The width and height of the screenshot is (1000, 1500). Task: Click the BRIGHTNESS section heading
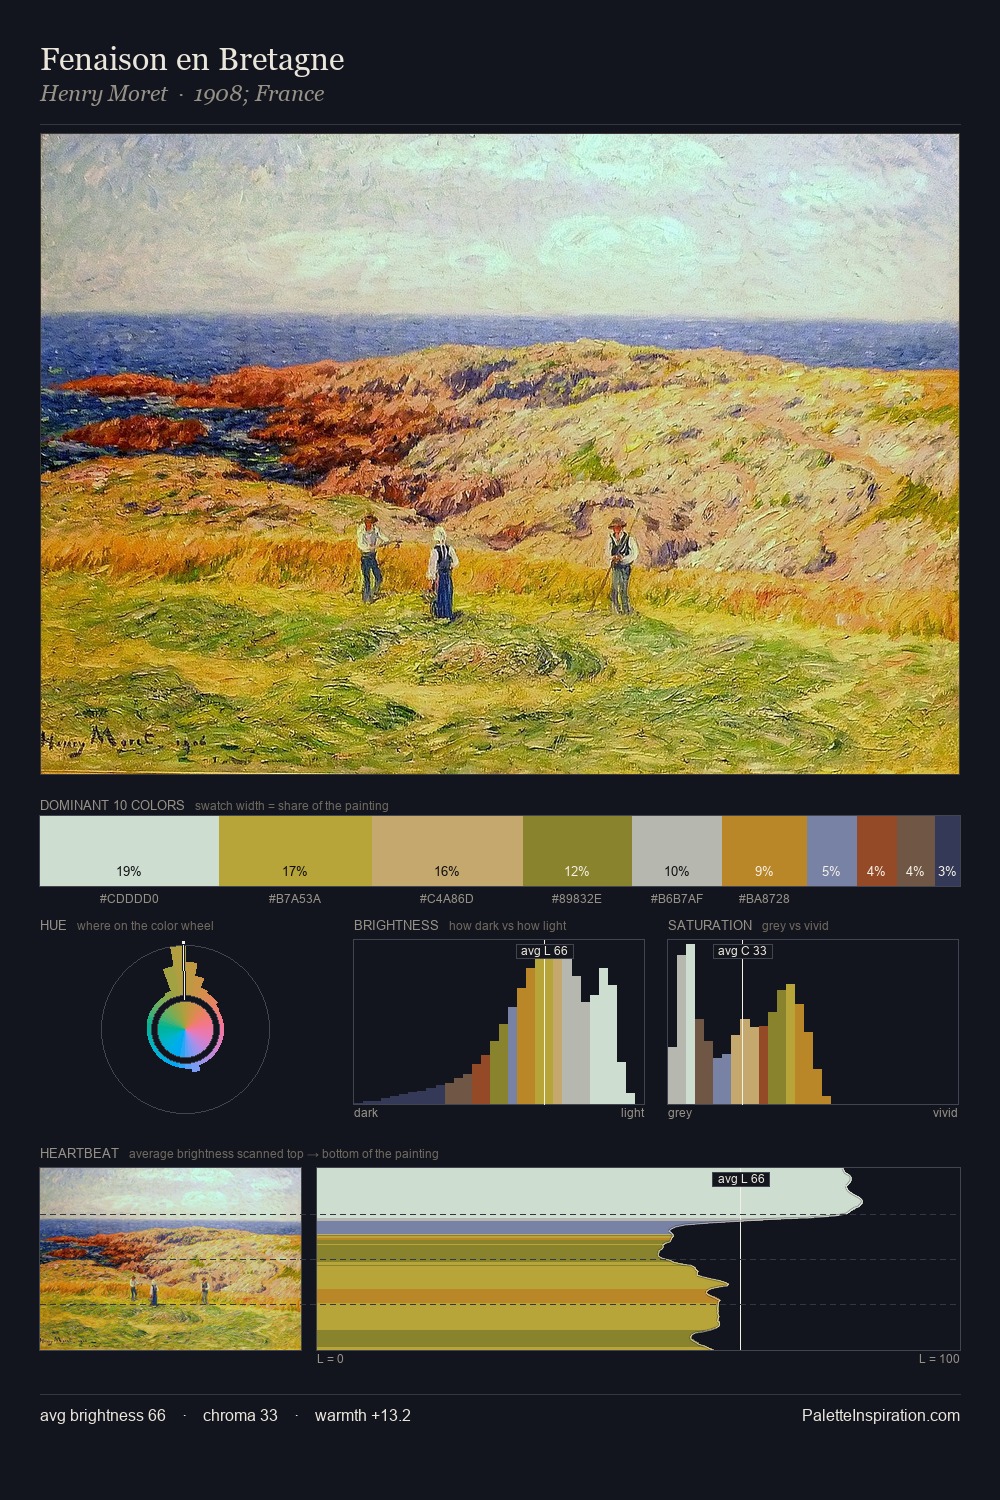tap(396, 925)
